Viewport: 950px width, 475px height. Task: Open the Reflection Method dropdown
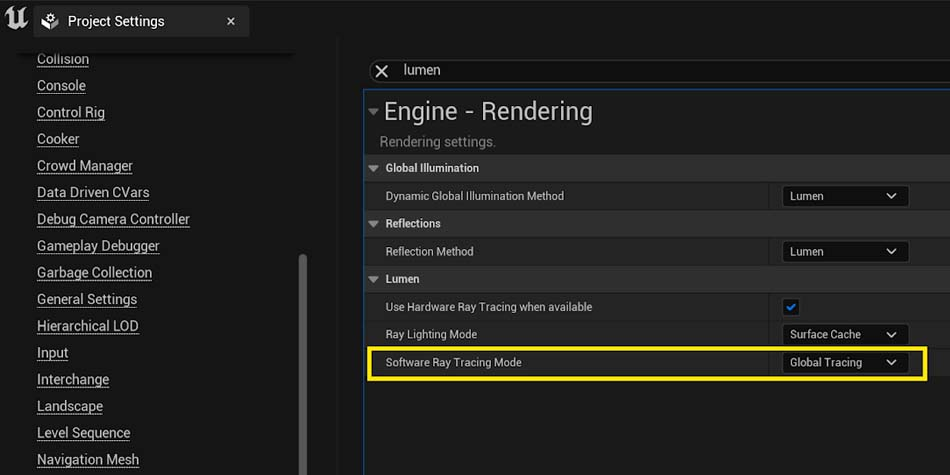pyautogui.click(x=844, y=252)
